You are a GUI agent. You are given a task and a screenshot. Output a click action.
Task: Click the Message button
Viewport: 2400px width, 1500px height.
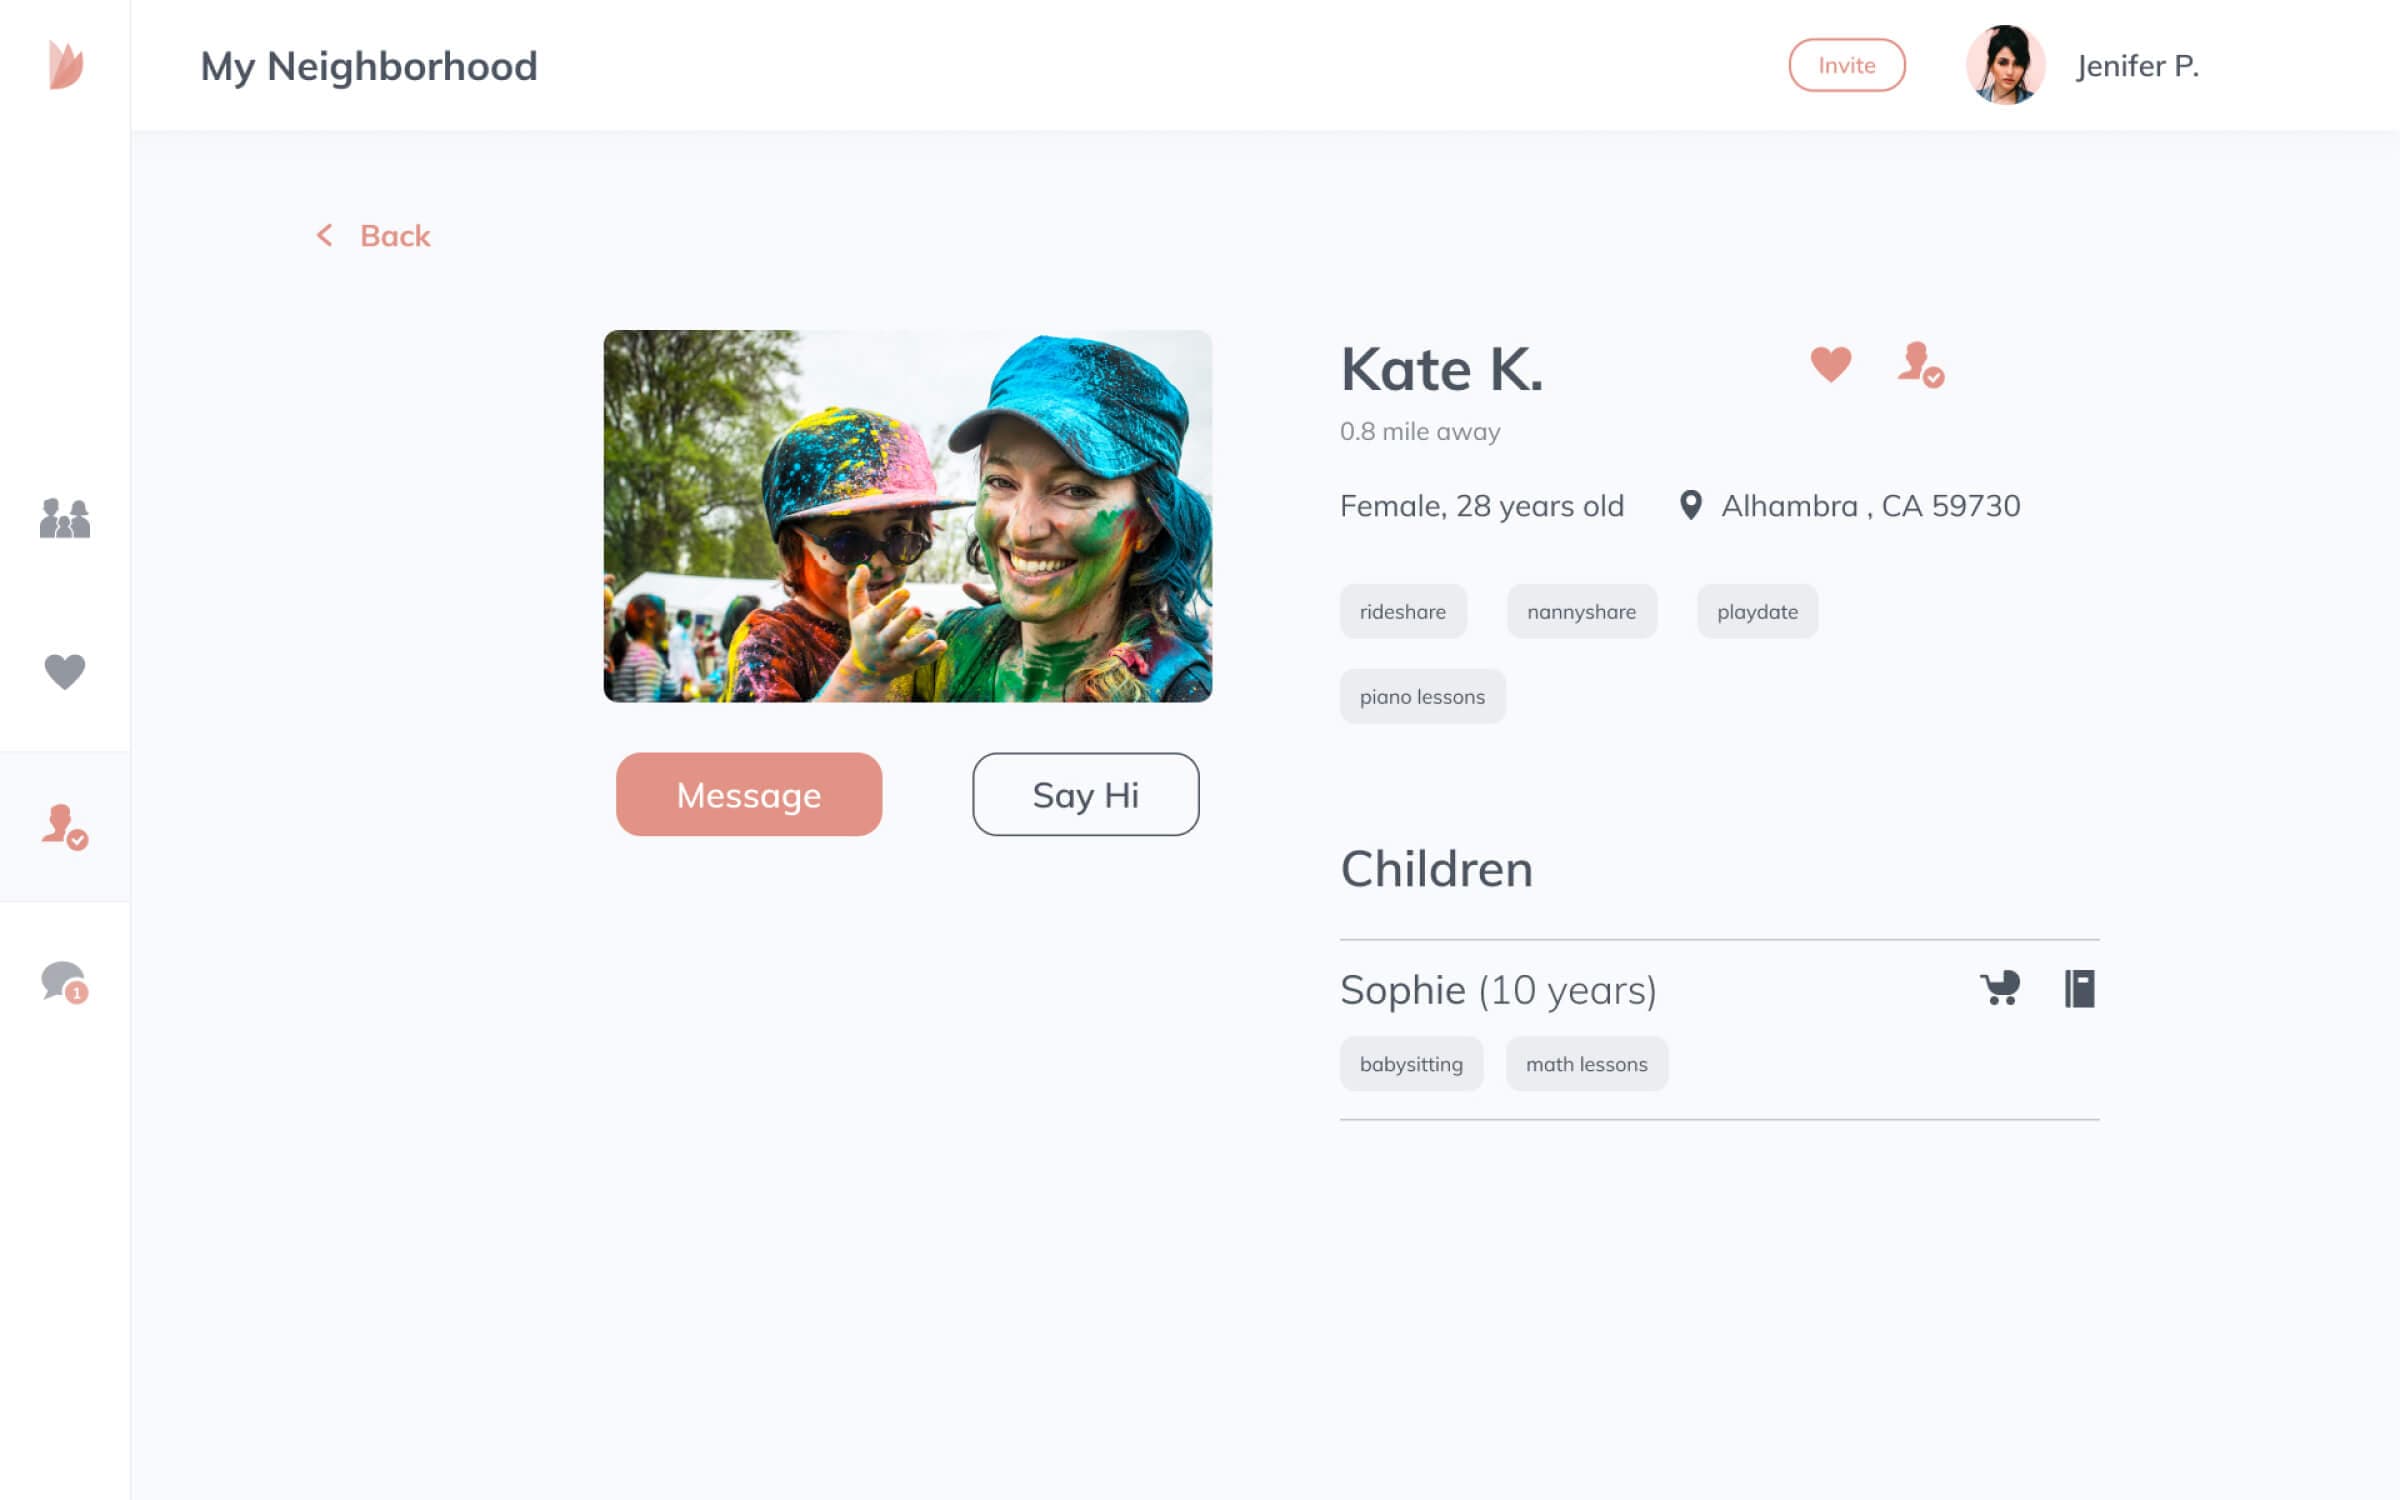[x=748, y=794]
